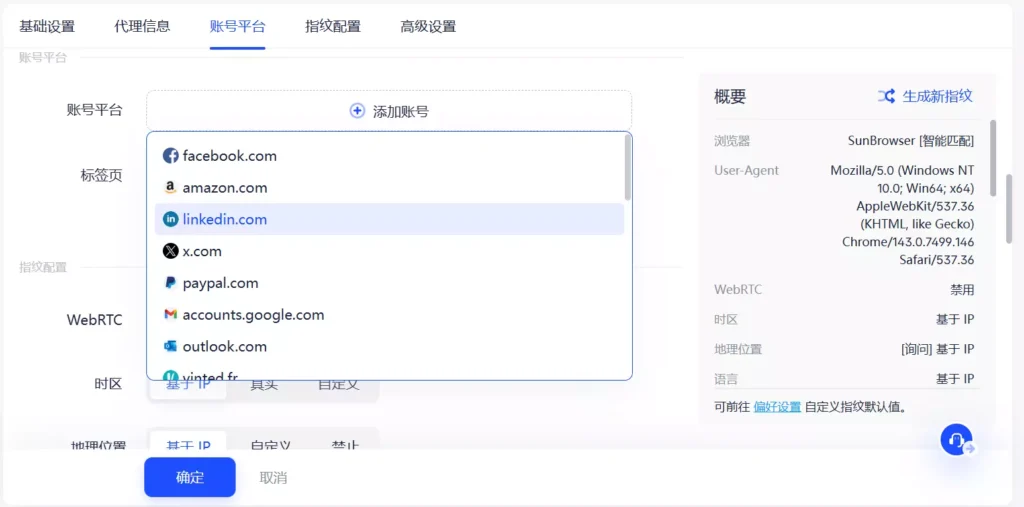Click the Outlook logo icon

(170, 347)
